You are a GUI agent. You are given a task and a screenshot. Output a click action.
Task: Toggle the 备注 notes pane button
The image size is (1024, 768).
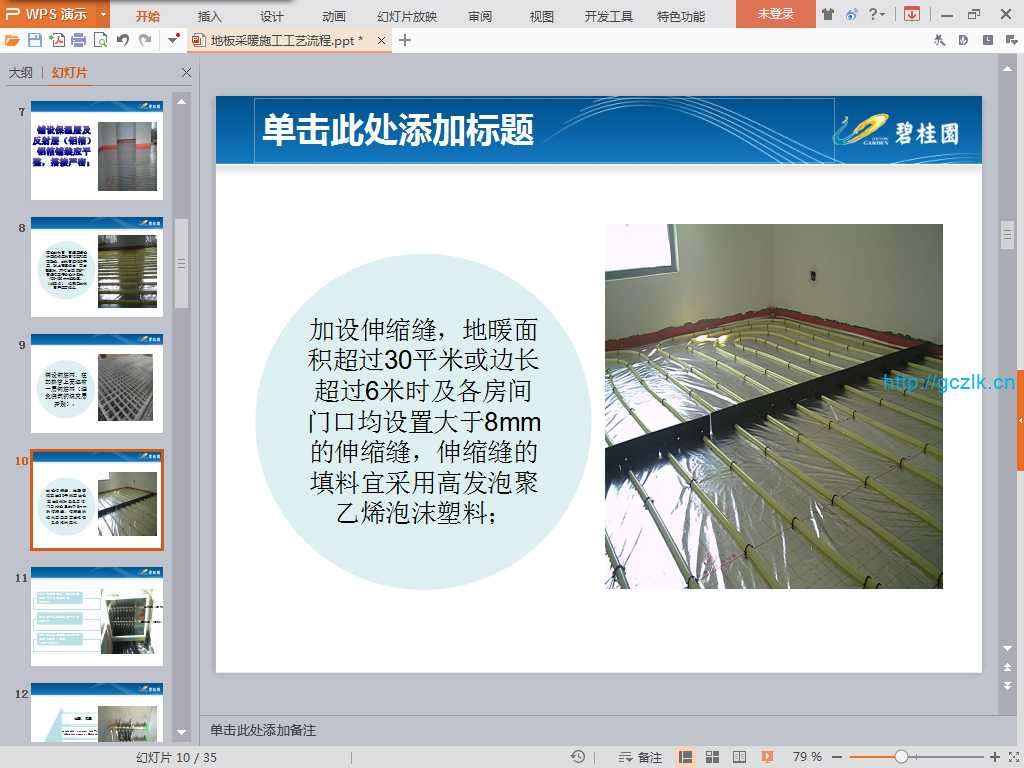(640, 757)
